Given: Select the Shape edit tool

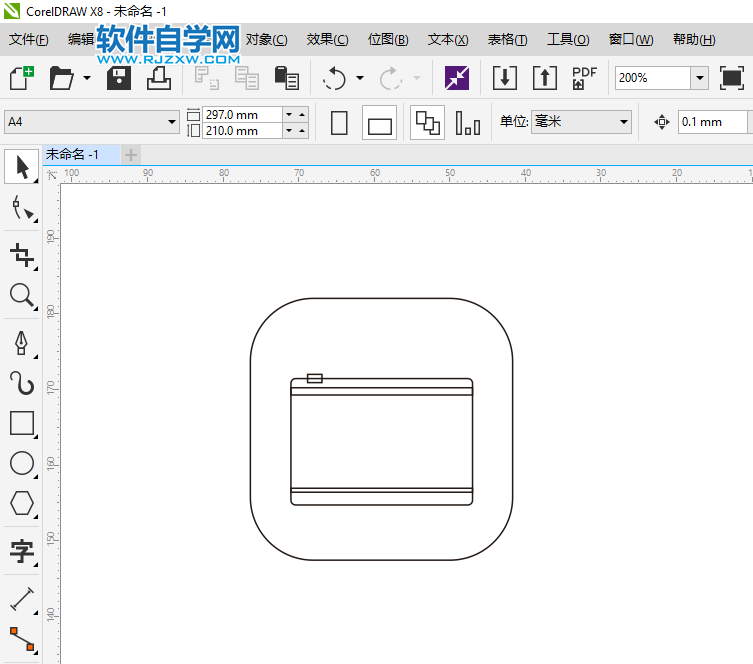Looking at the screenshot, I should [x=22, y=209].
